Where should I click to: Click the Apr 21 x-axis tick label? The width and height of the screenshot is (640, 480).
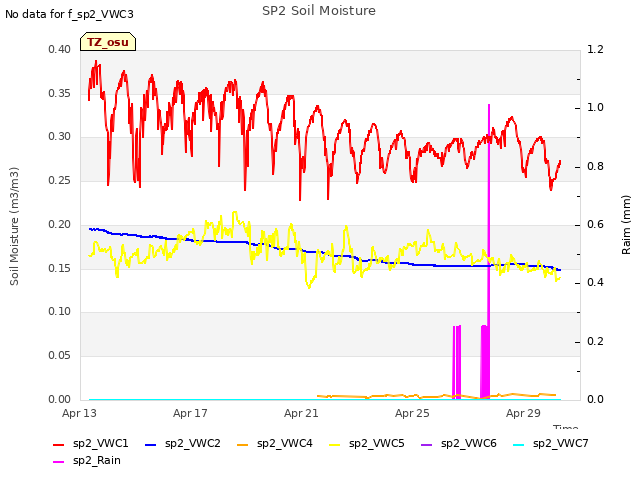tap(301, 413)
